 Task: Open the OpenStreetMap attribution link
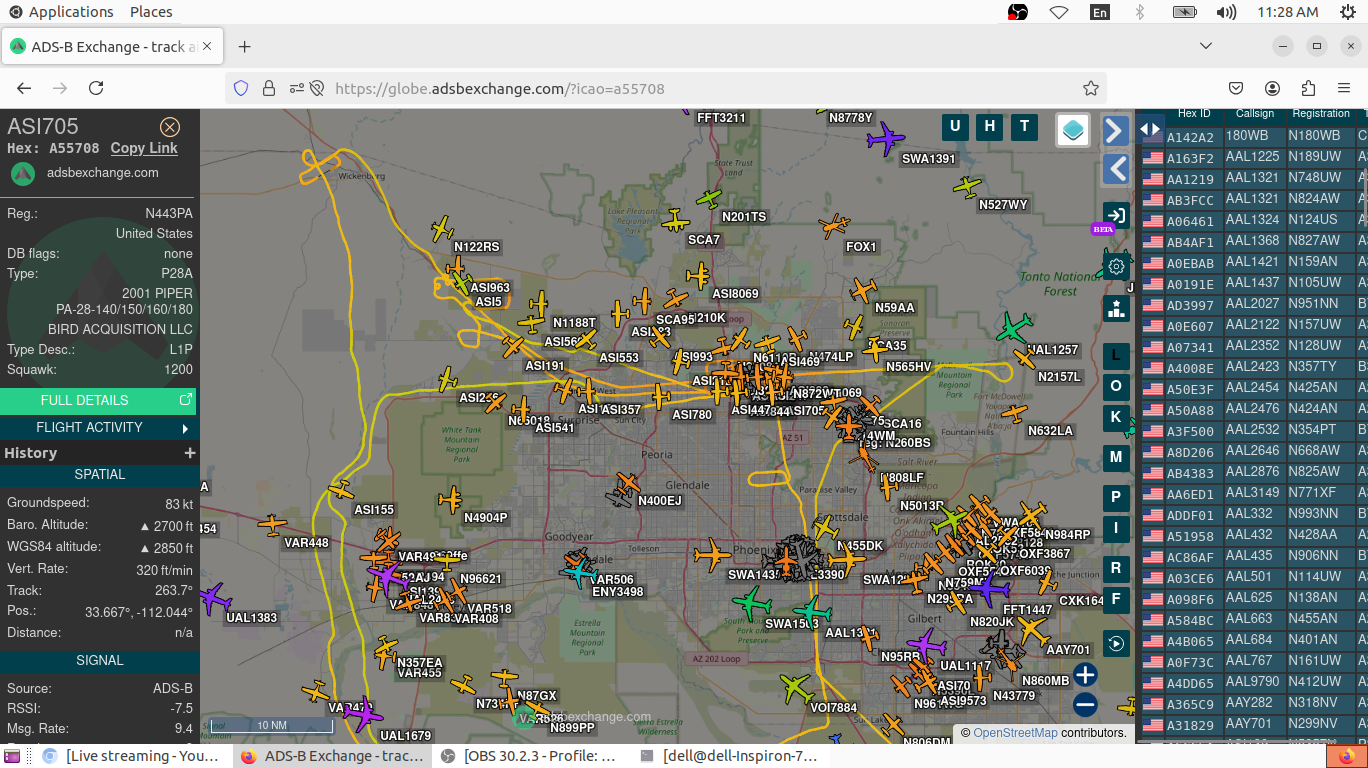[1015, 733]
